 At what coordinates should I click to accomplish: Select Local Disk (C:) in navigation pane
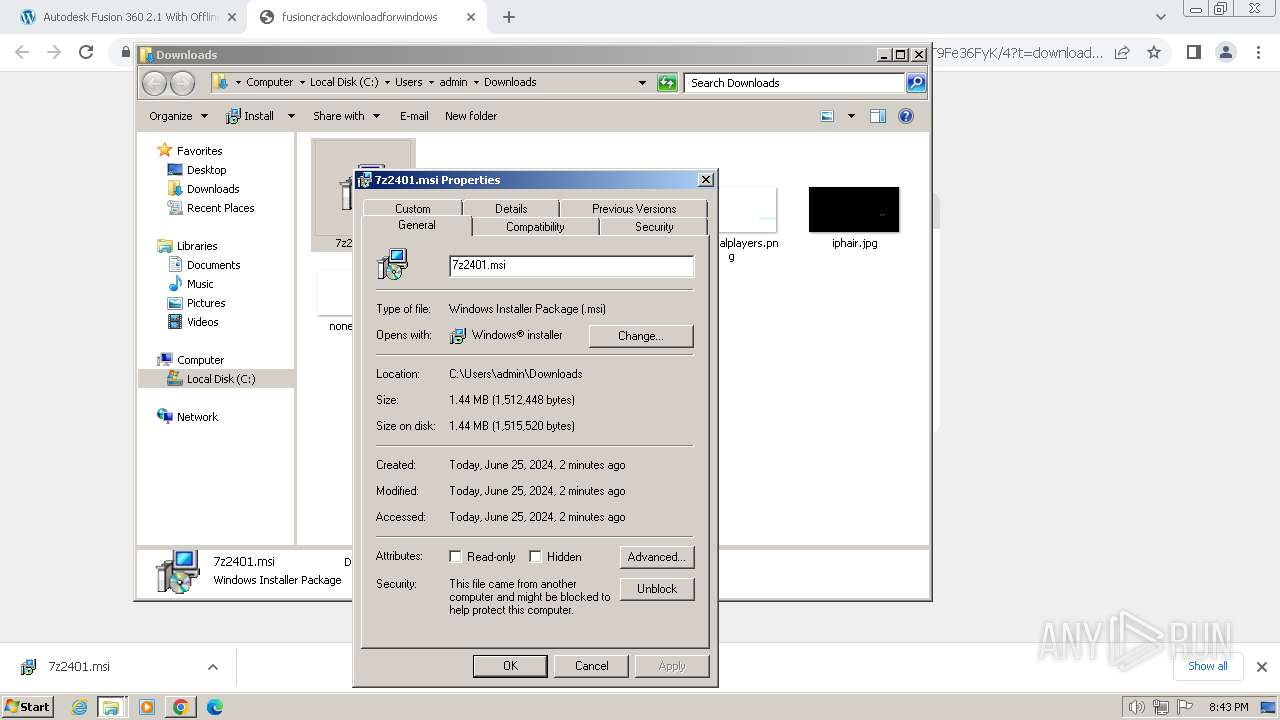click(x=211, y=379)
